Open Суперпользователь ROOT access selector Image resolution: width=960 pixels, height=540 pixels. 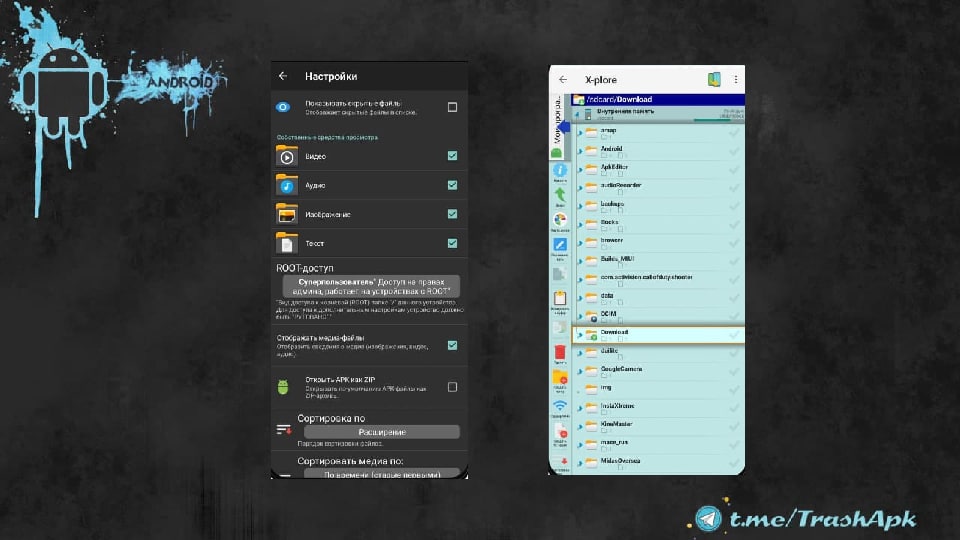click(x=371, y=287)
